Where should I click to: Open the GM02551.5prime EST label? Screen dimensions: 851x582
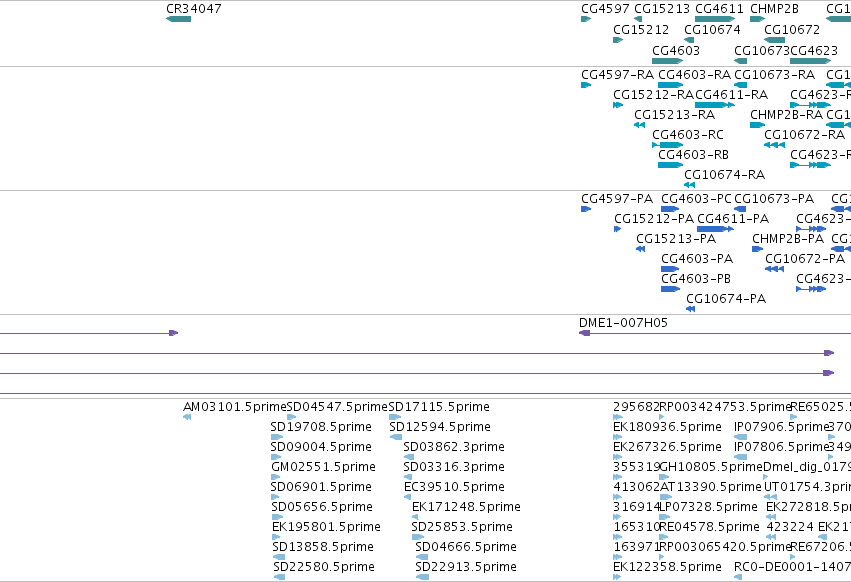click(x=323, y=467)
